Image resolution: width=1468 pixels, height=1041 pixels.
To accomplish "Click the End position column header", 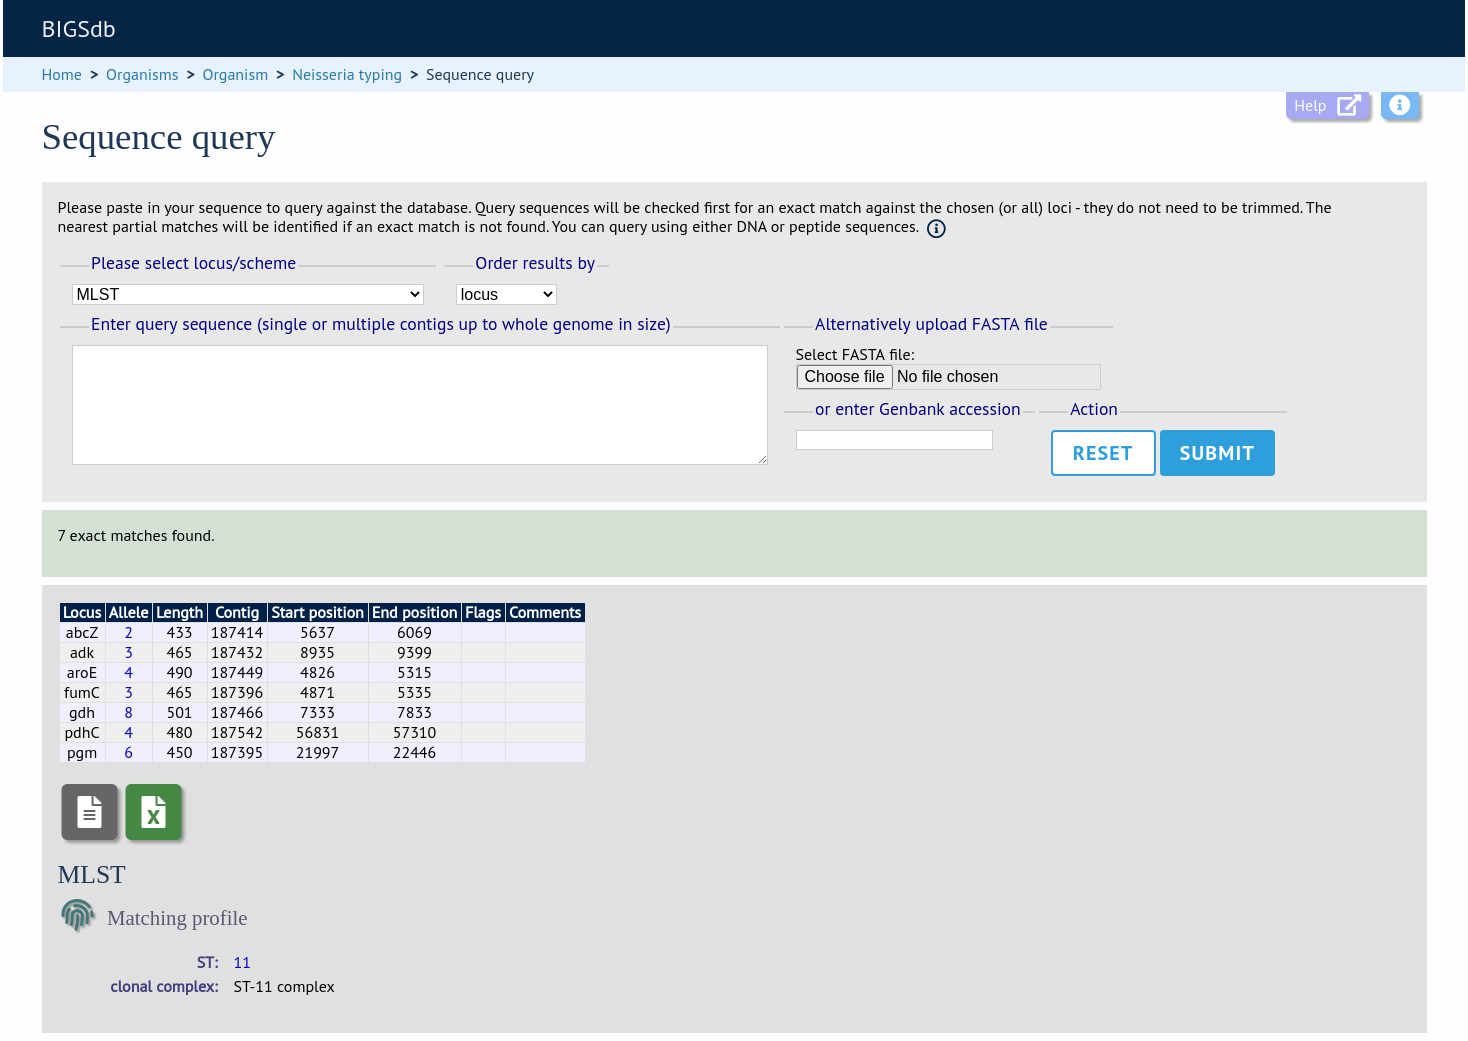I will [x=415, y=613].
